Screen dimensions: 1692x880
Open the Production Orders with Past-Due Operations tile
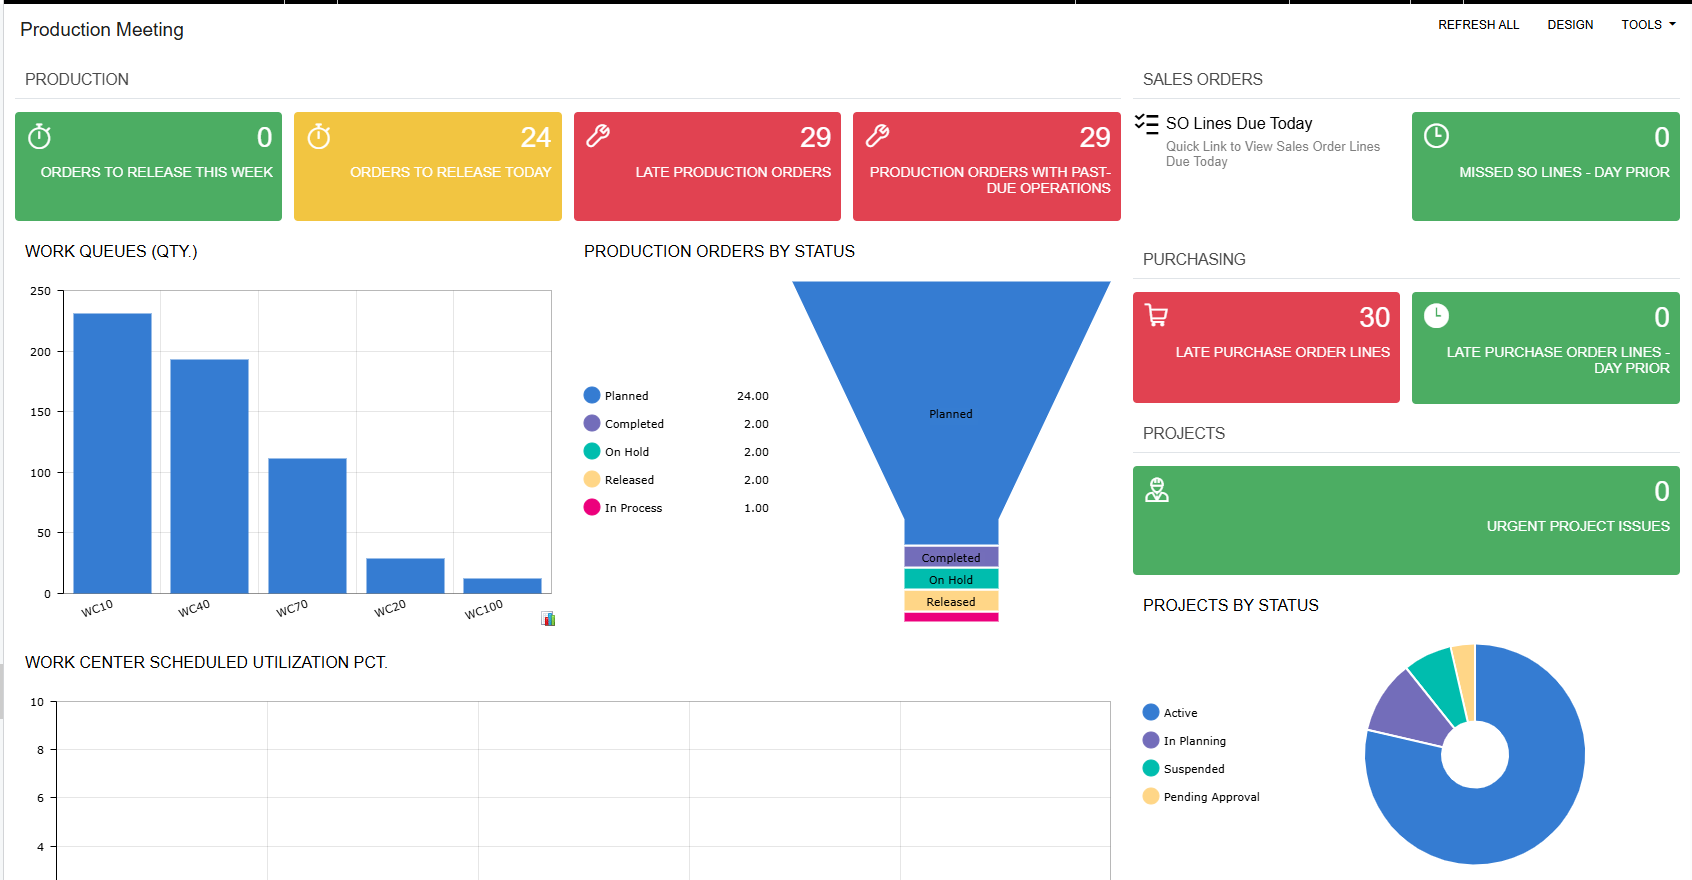tap(986, 166)
